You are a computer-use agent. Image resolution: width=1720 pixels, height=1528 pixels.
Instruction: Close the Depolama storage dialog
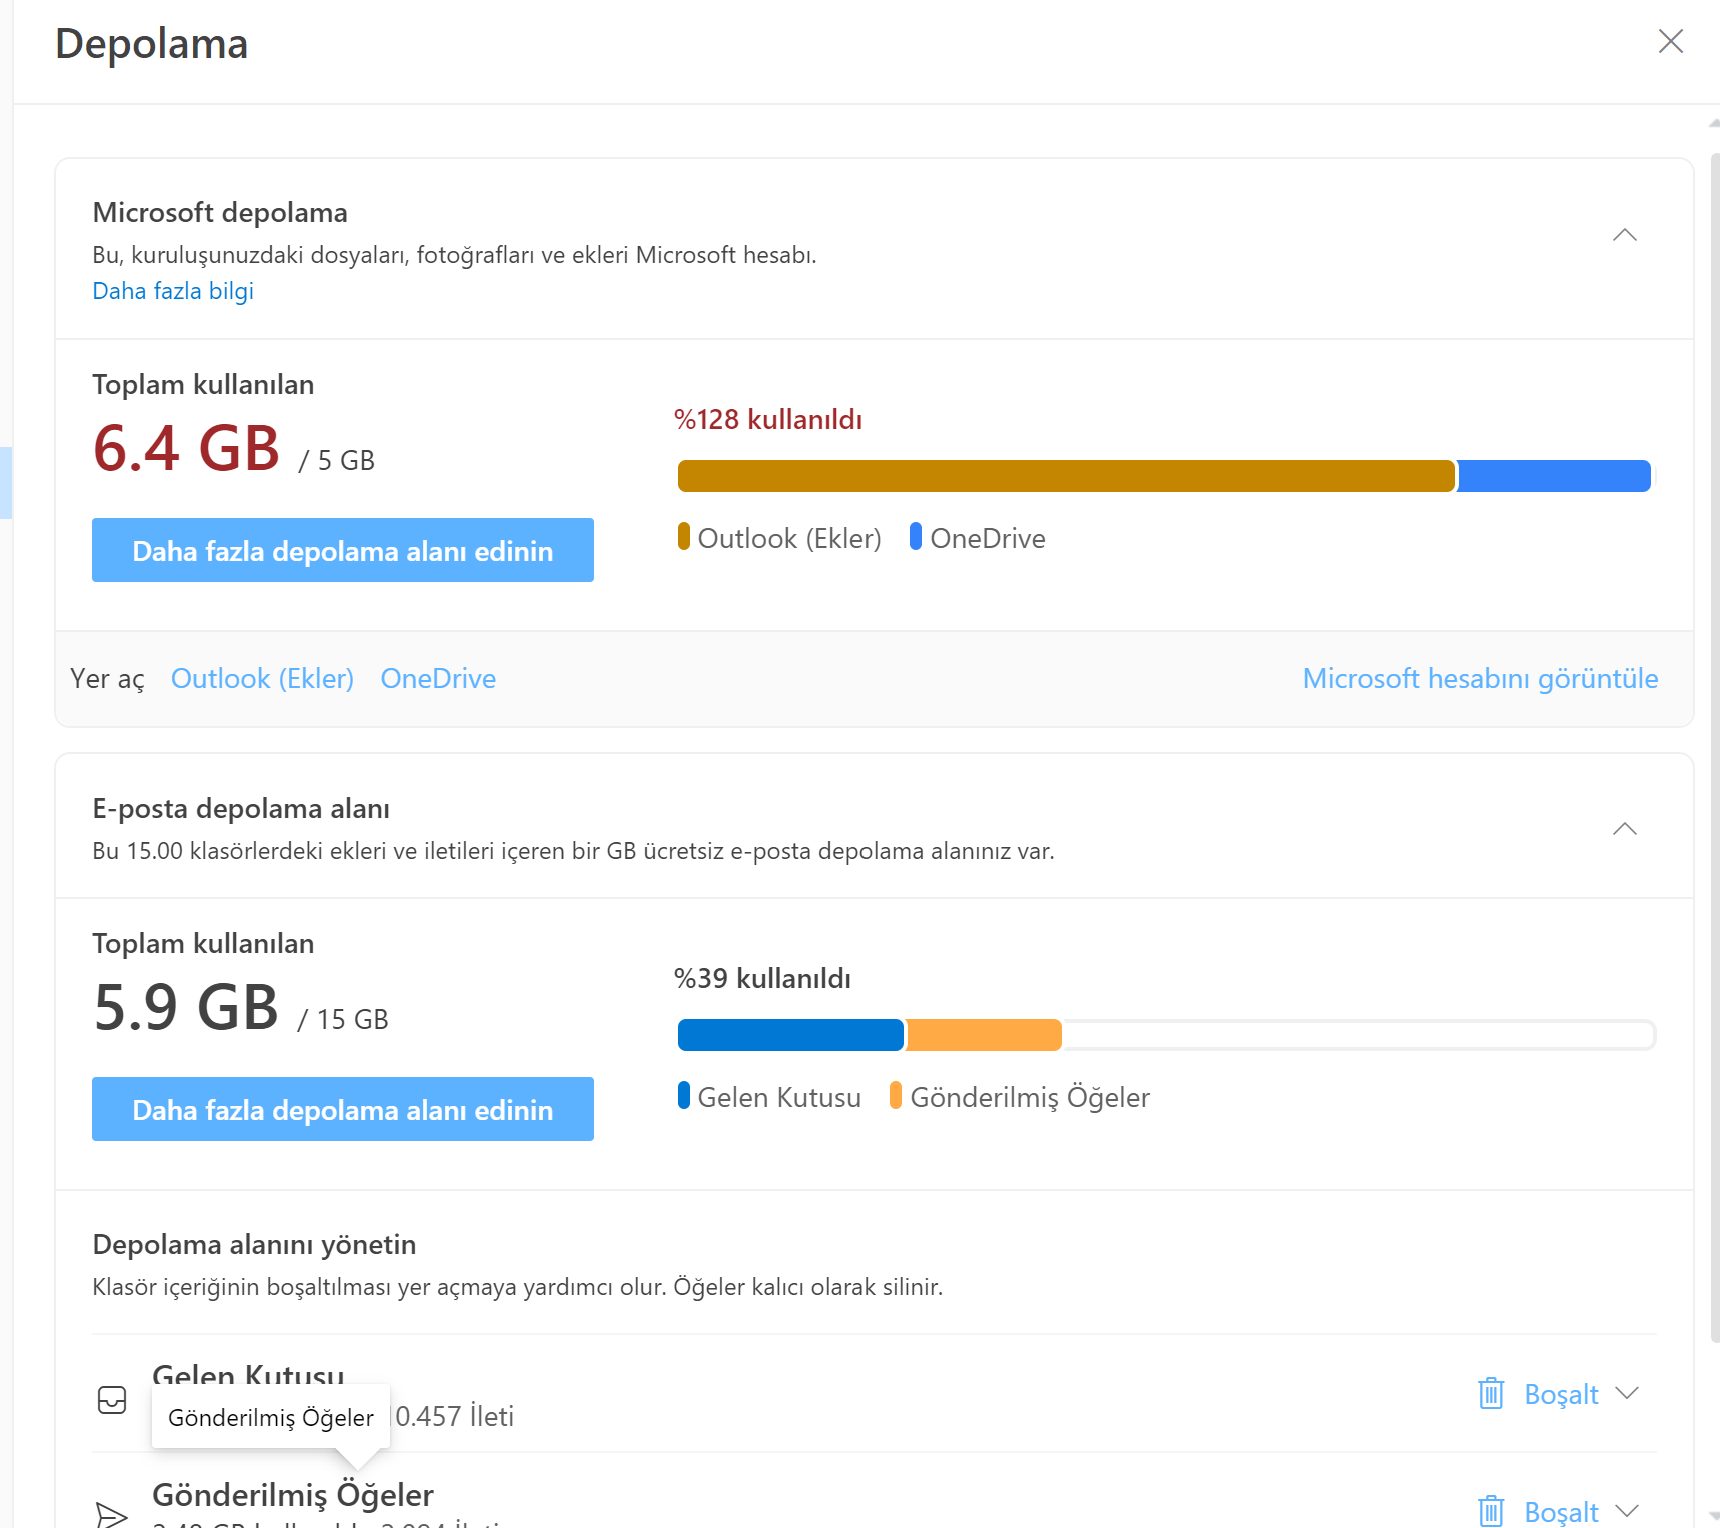point(1671,41)
